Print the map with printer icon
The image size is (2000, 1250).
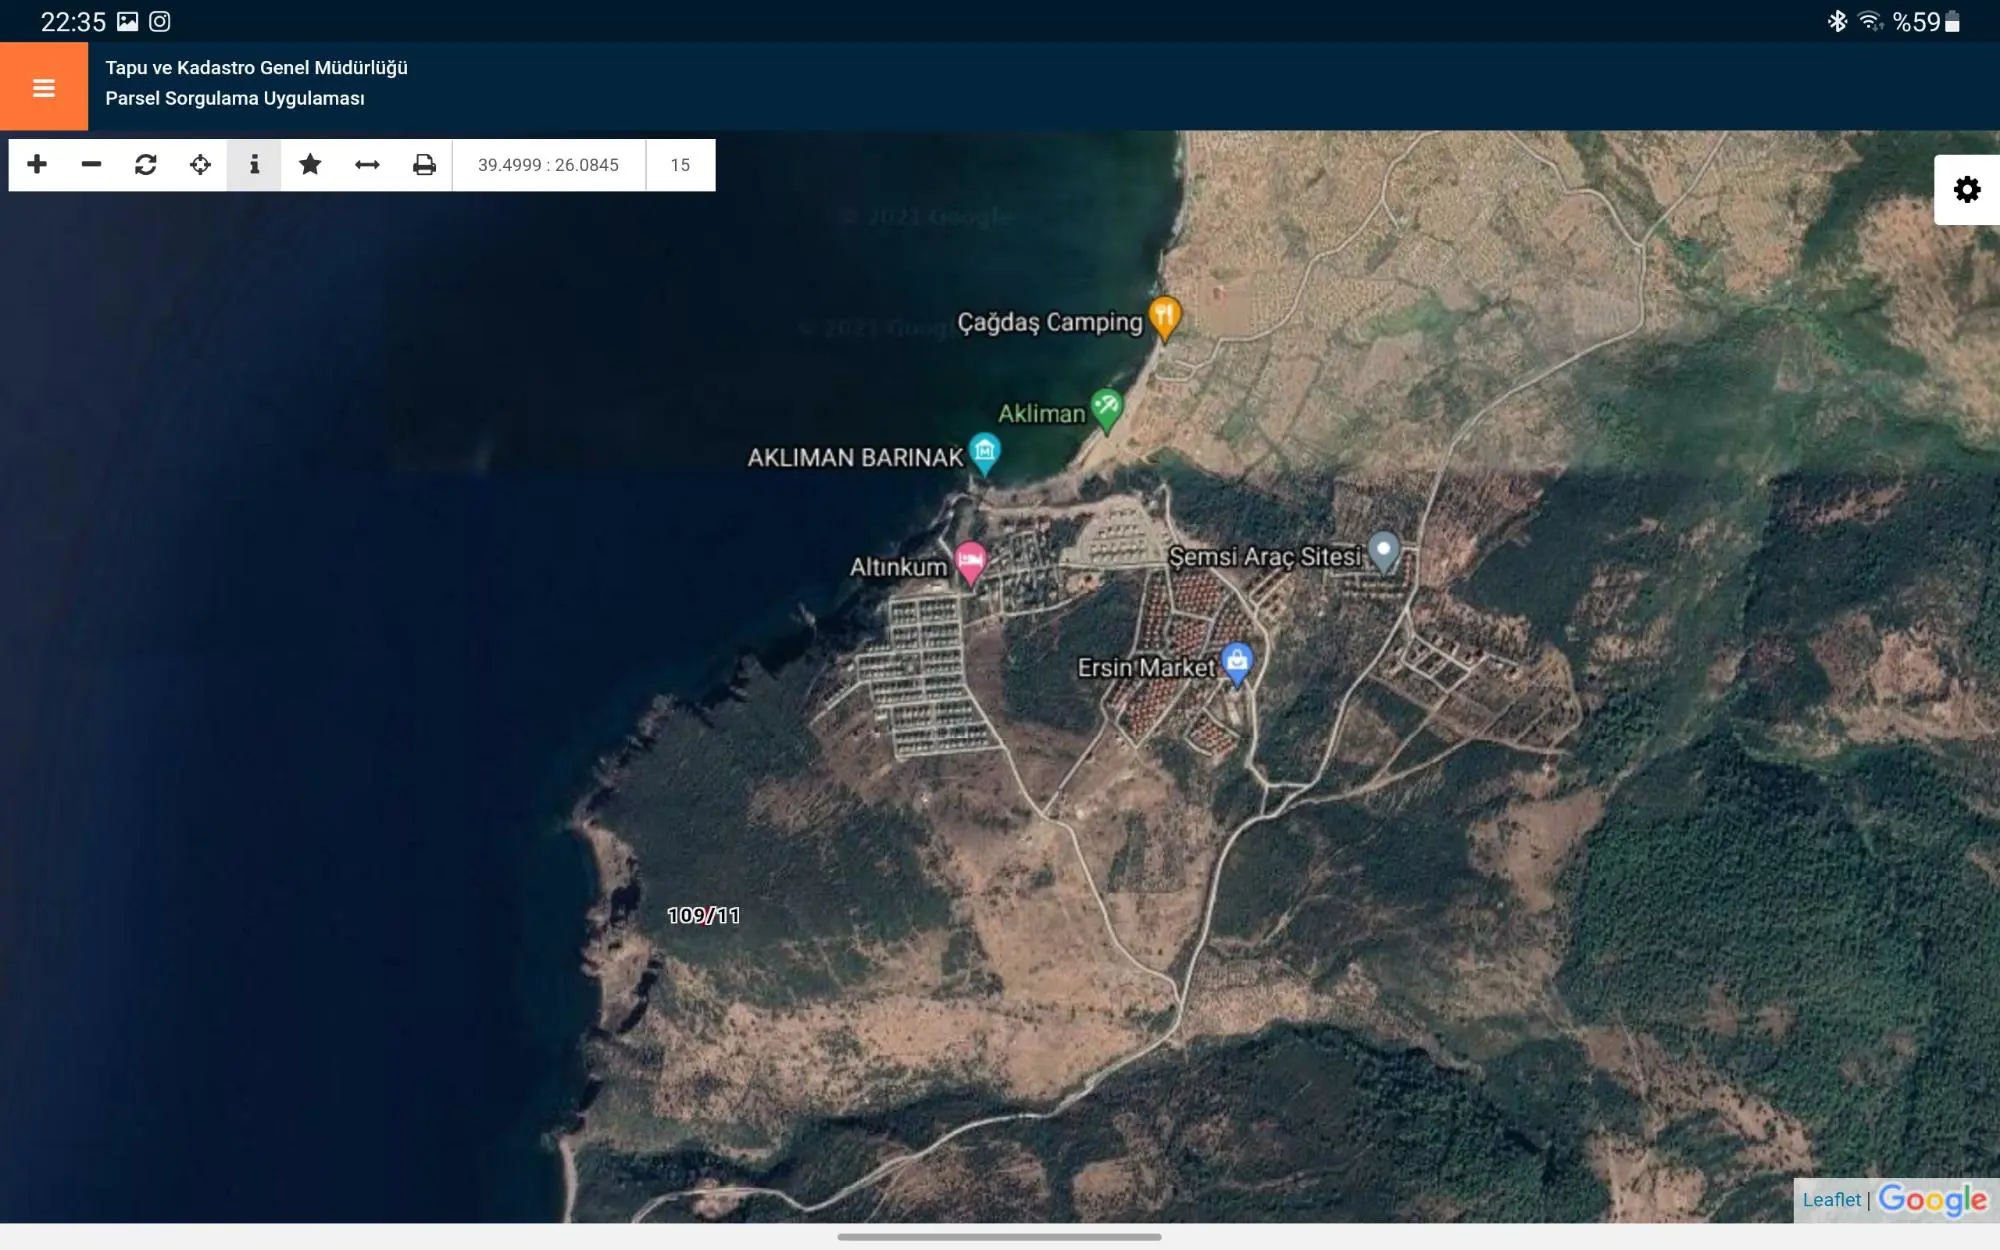pos(424,164)
